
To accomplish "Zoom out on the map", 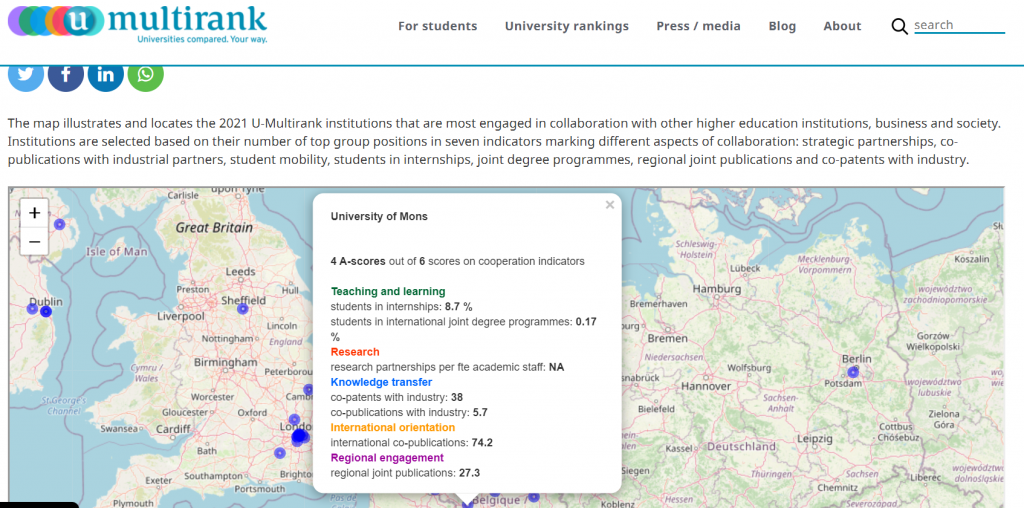I will (x=35, y=241).
